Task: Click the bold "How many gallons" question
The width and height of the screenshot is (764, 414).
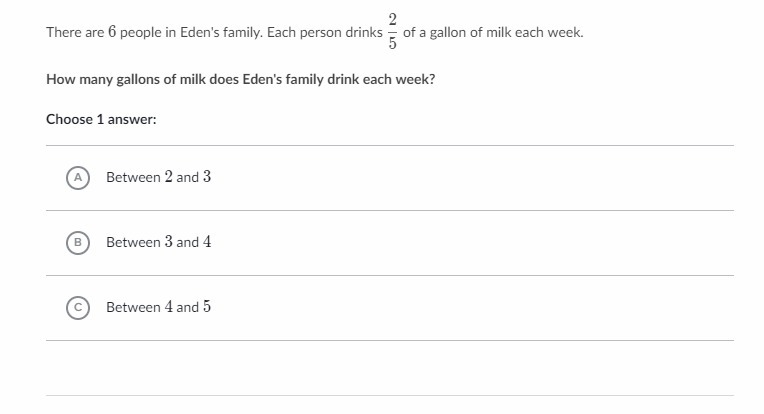Action: pos(240,79)
